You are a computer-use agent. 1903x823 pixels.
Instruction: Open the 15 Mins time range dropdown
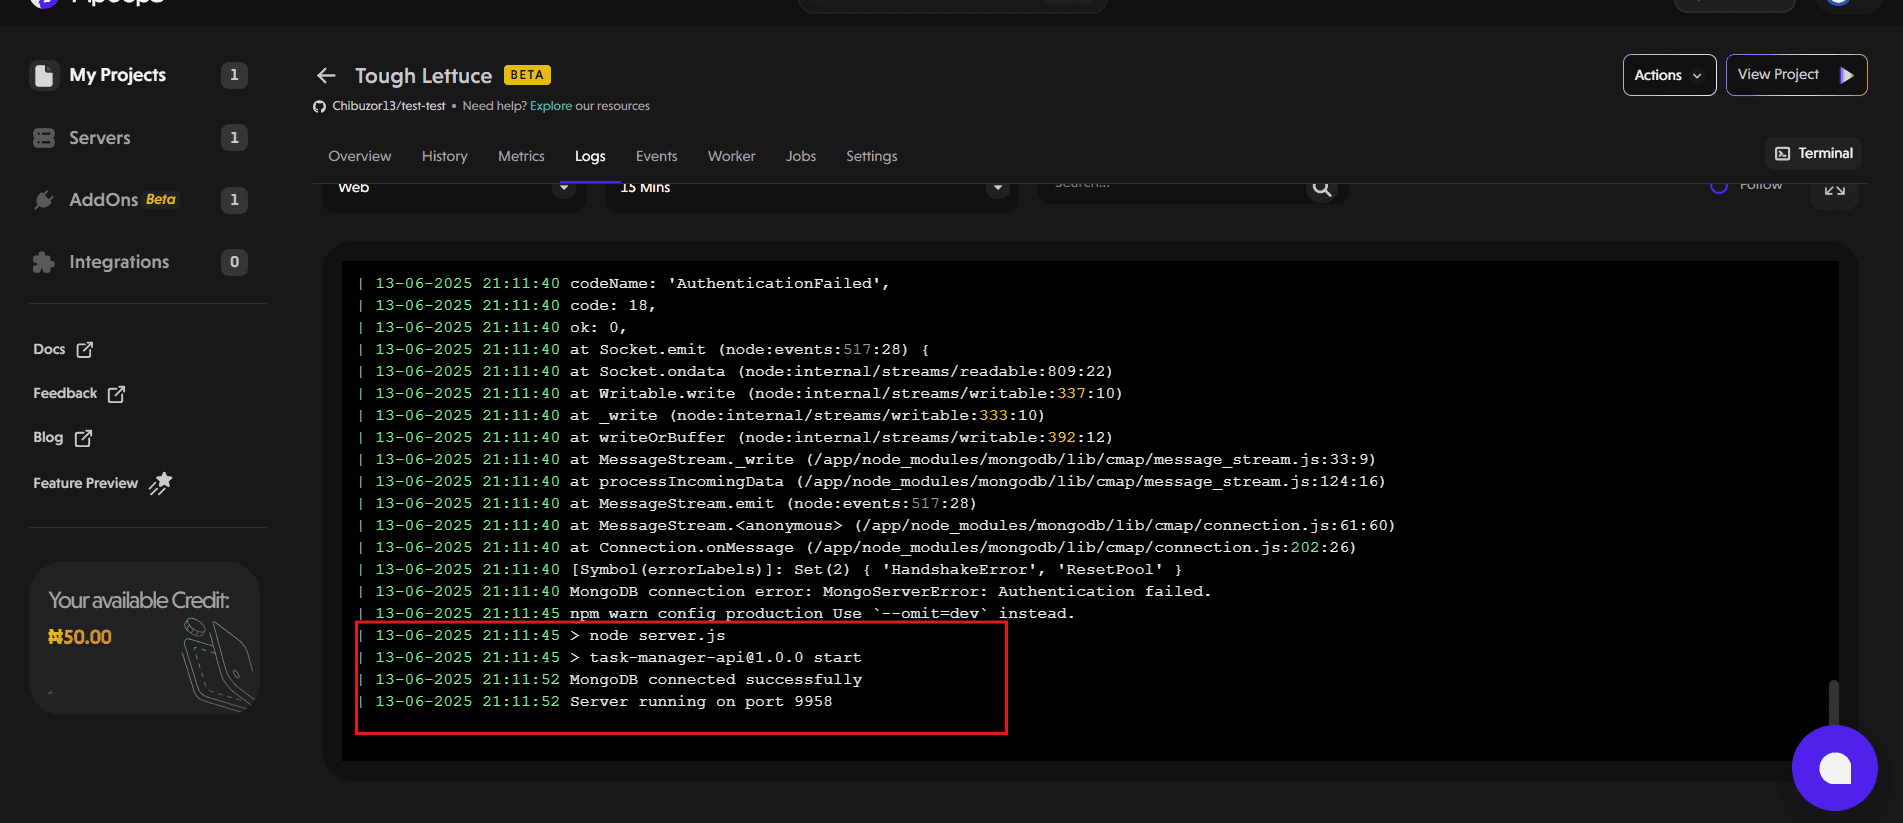[x=811, y=190]
